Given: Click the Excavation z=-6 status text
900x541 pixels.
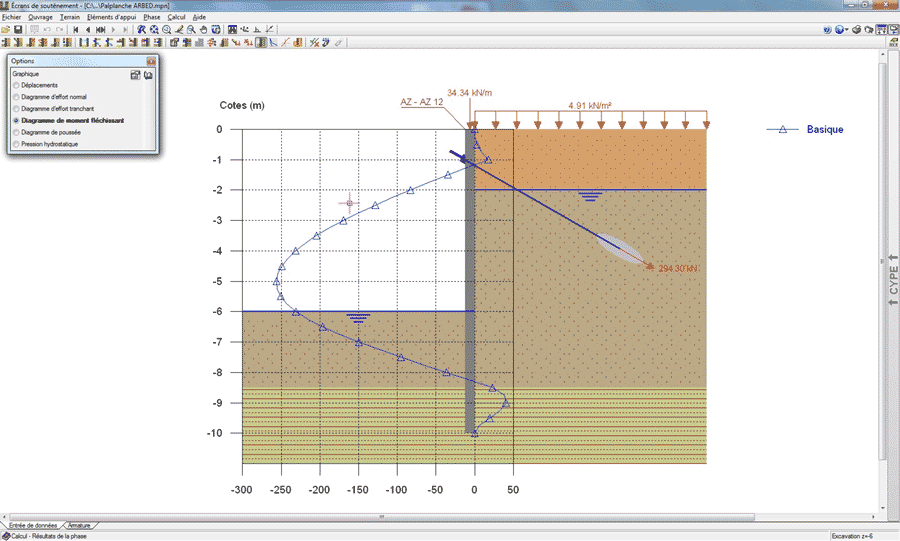Looking at the screenshot, I should [852, 536].
